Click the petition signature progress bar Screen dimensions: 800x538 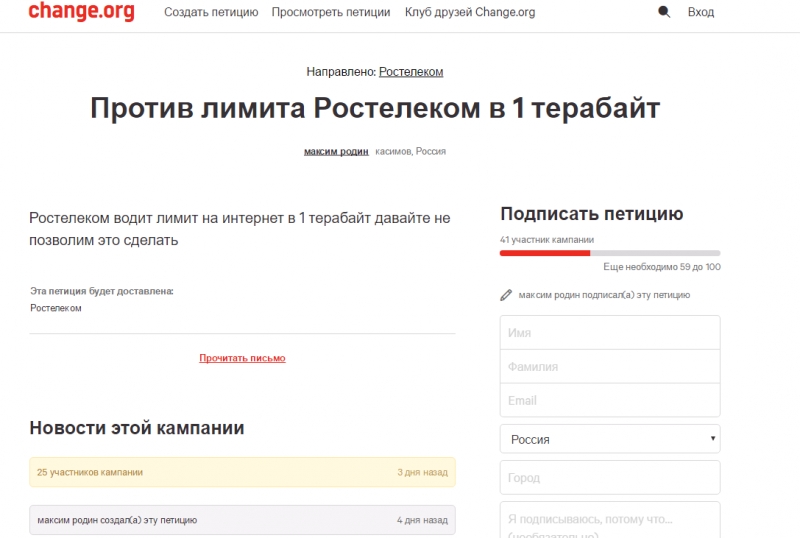click(x=610, y=253)
